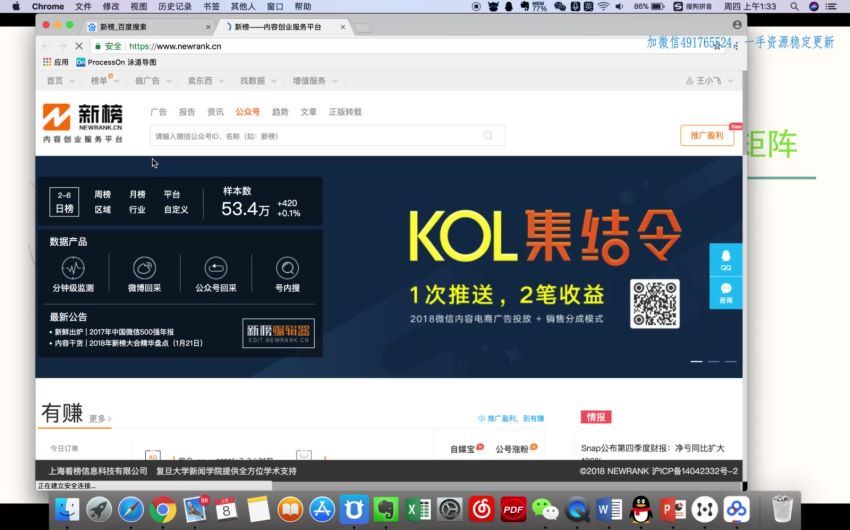Viewport: 850px width, 530px height.
Task: Open Baidu Netdisk in the dock
Action: click(x=736, y=510)
